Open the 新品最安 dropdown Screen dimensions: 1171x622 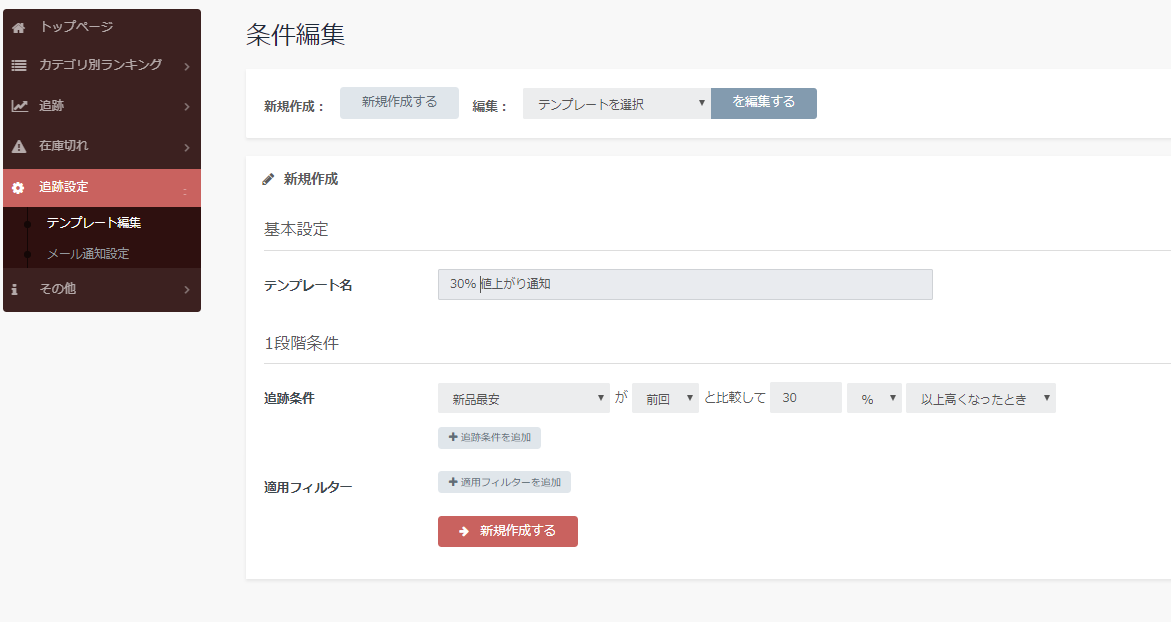524,398
